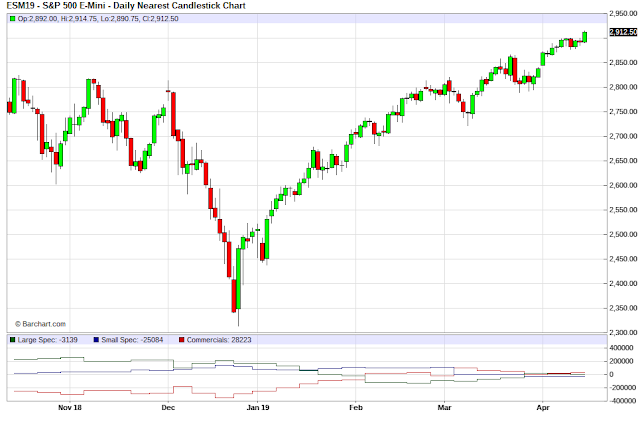640x428 pixels.
Task: Click the Mar date axis label
Action: [x=444, y=407]
